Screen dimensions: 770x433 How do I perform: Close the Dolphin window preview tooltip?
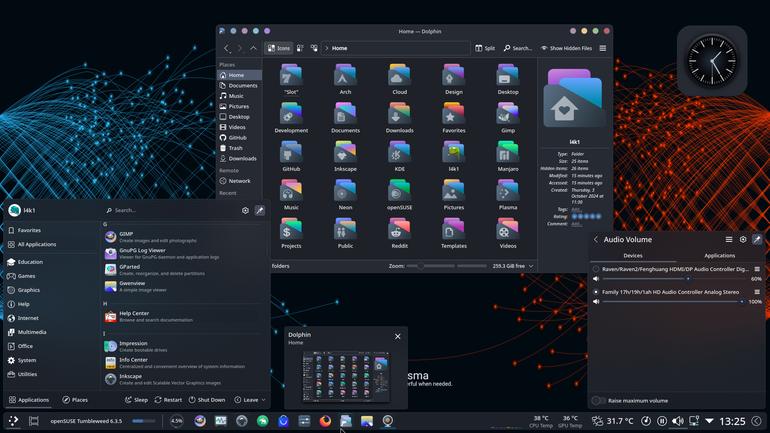point(397,336)
